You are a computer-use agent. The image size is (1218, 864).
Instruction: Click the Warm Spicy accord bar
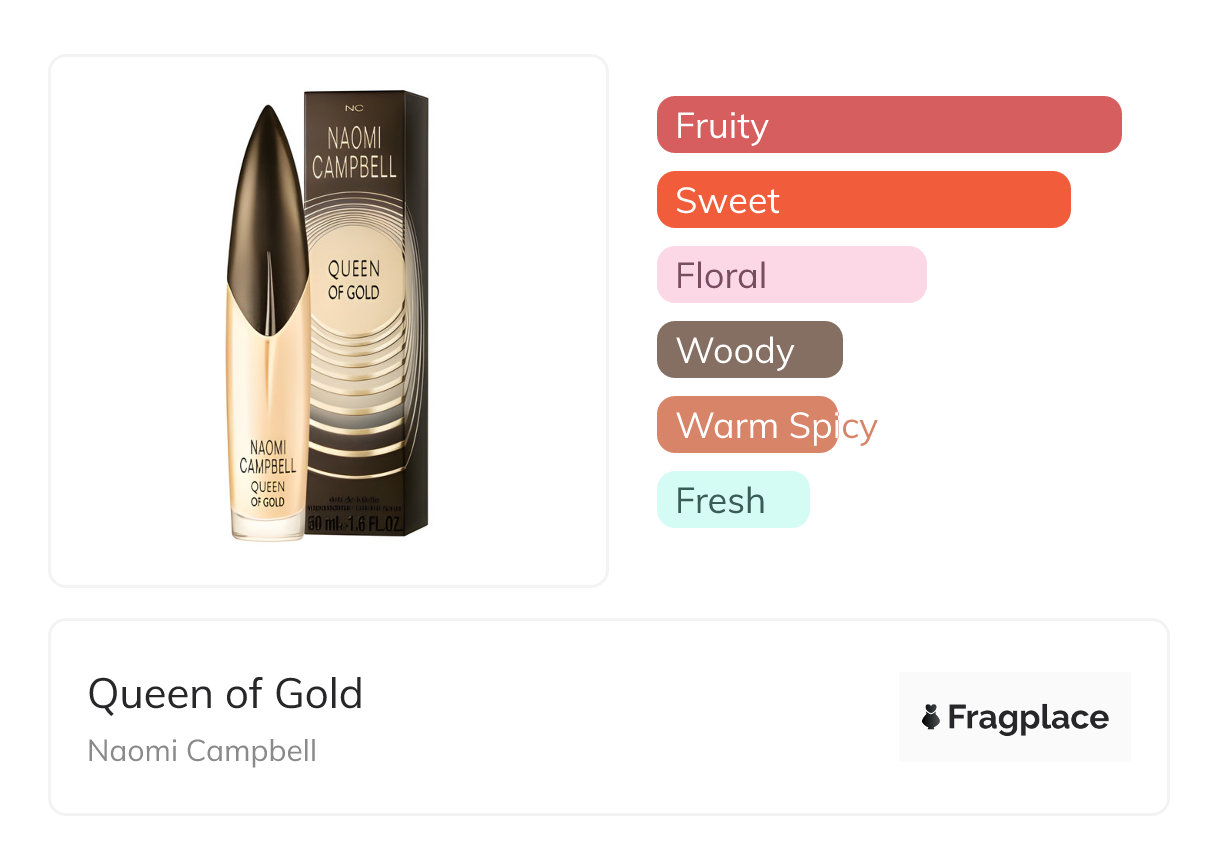[x=747, y=425]
